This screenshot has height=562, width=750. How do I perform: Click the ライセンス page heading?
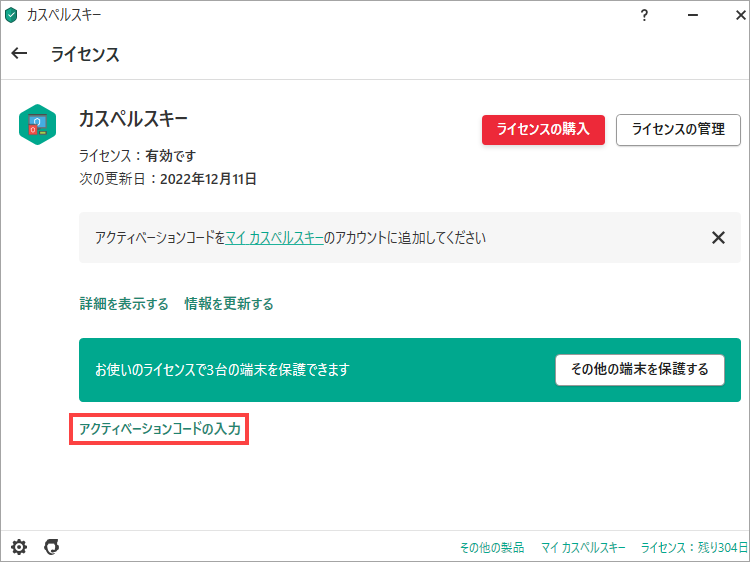[85, 54]
